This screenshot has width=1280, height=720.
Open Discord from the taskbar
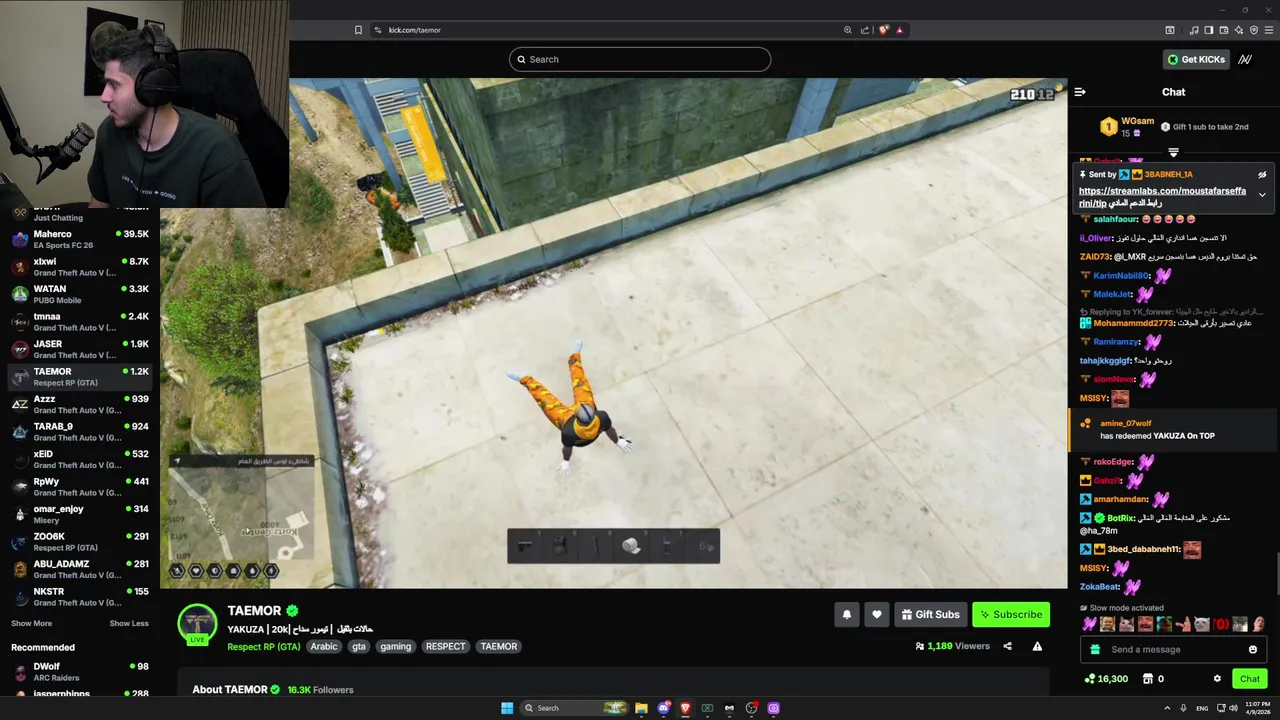663,708
